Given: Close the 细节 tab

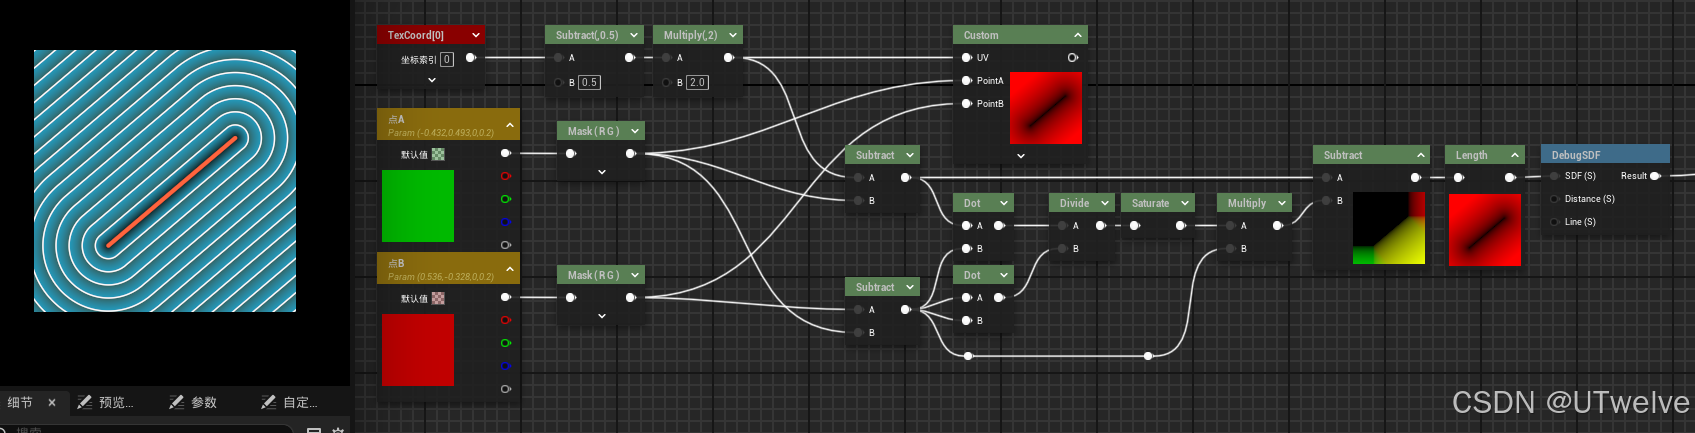Looking at the screenshot, I should point(52,402).
